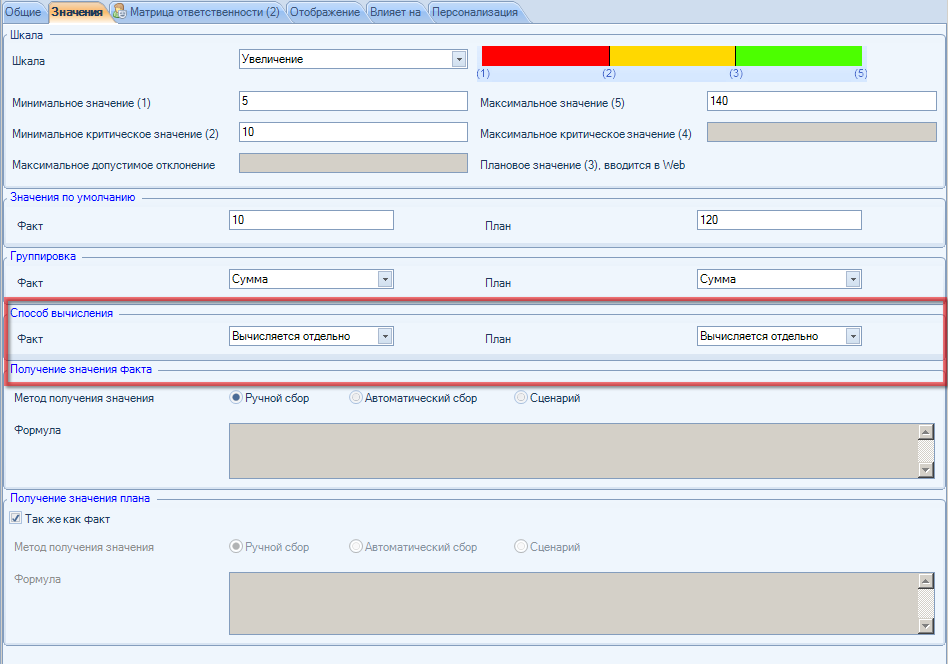948x664 pixels.
Task: Click the Матрица ответственности tab icon
Action: (x=120, y=12)
